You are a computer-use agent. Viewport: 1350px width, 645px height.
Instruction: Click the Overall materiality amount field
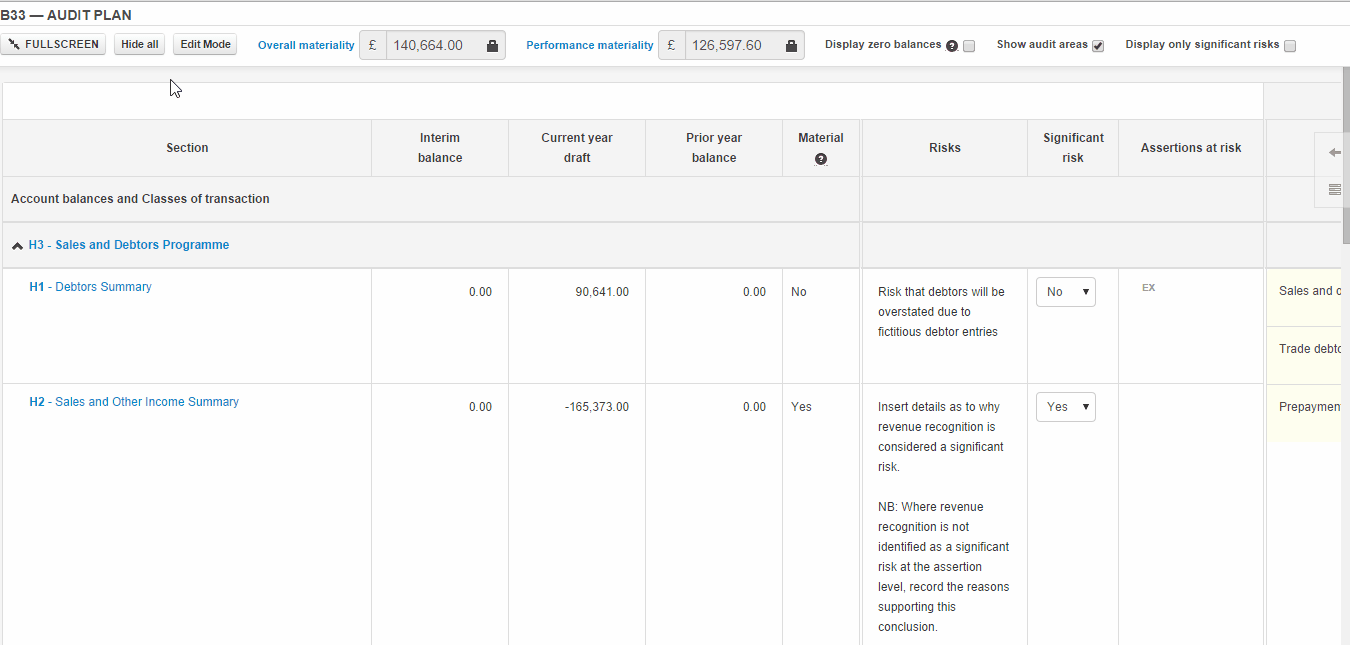(432, 45)
